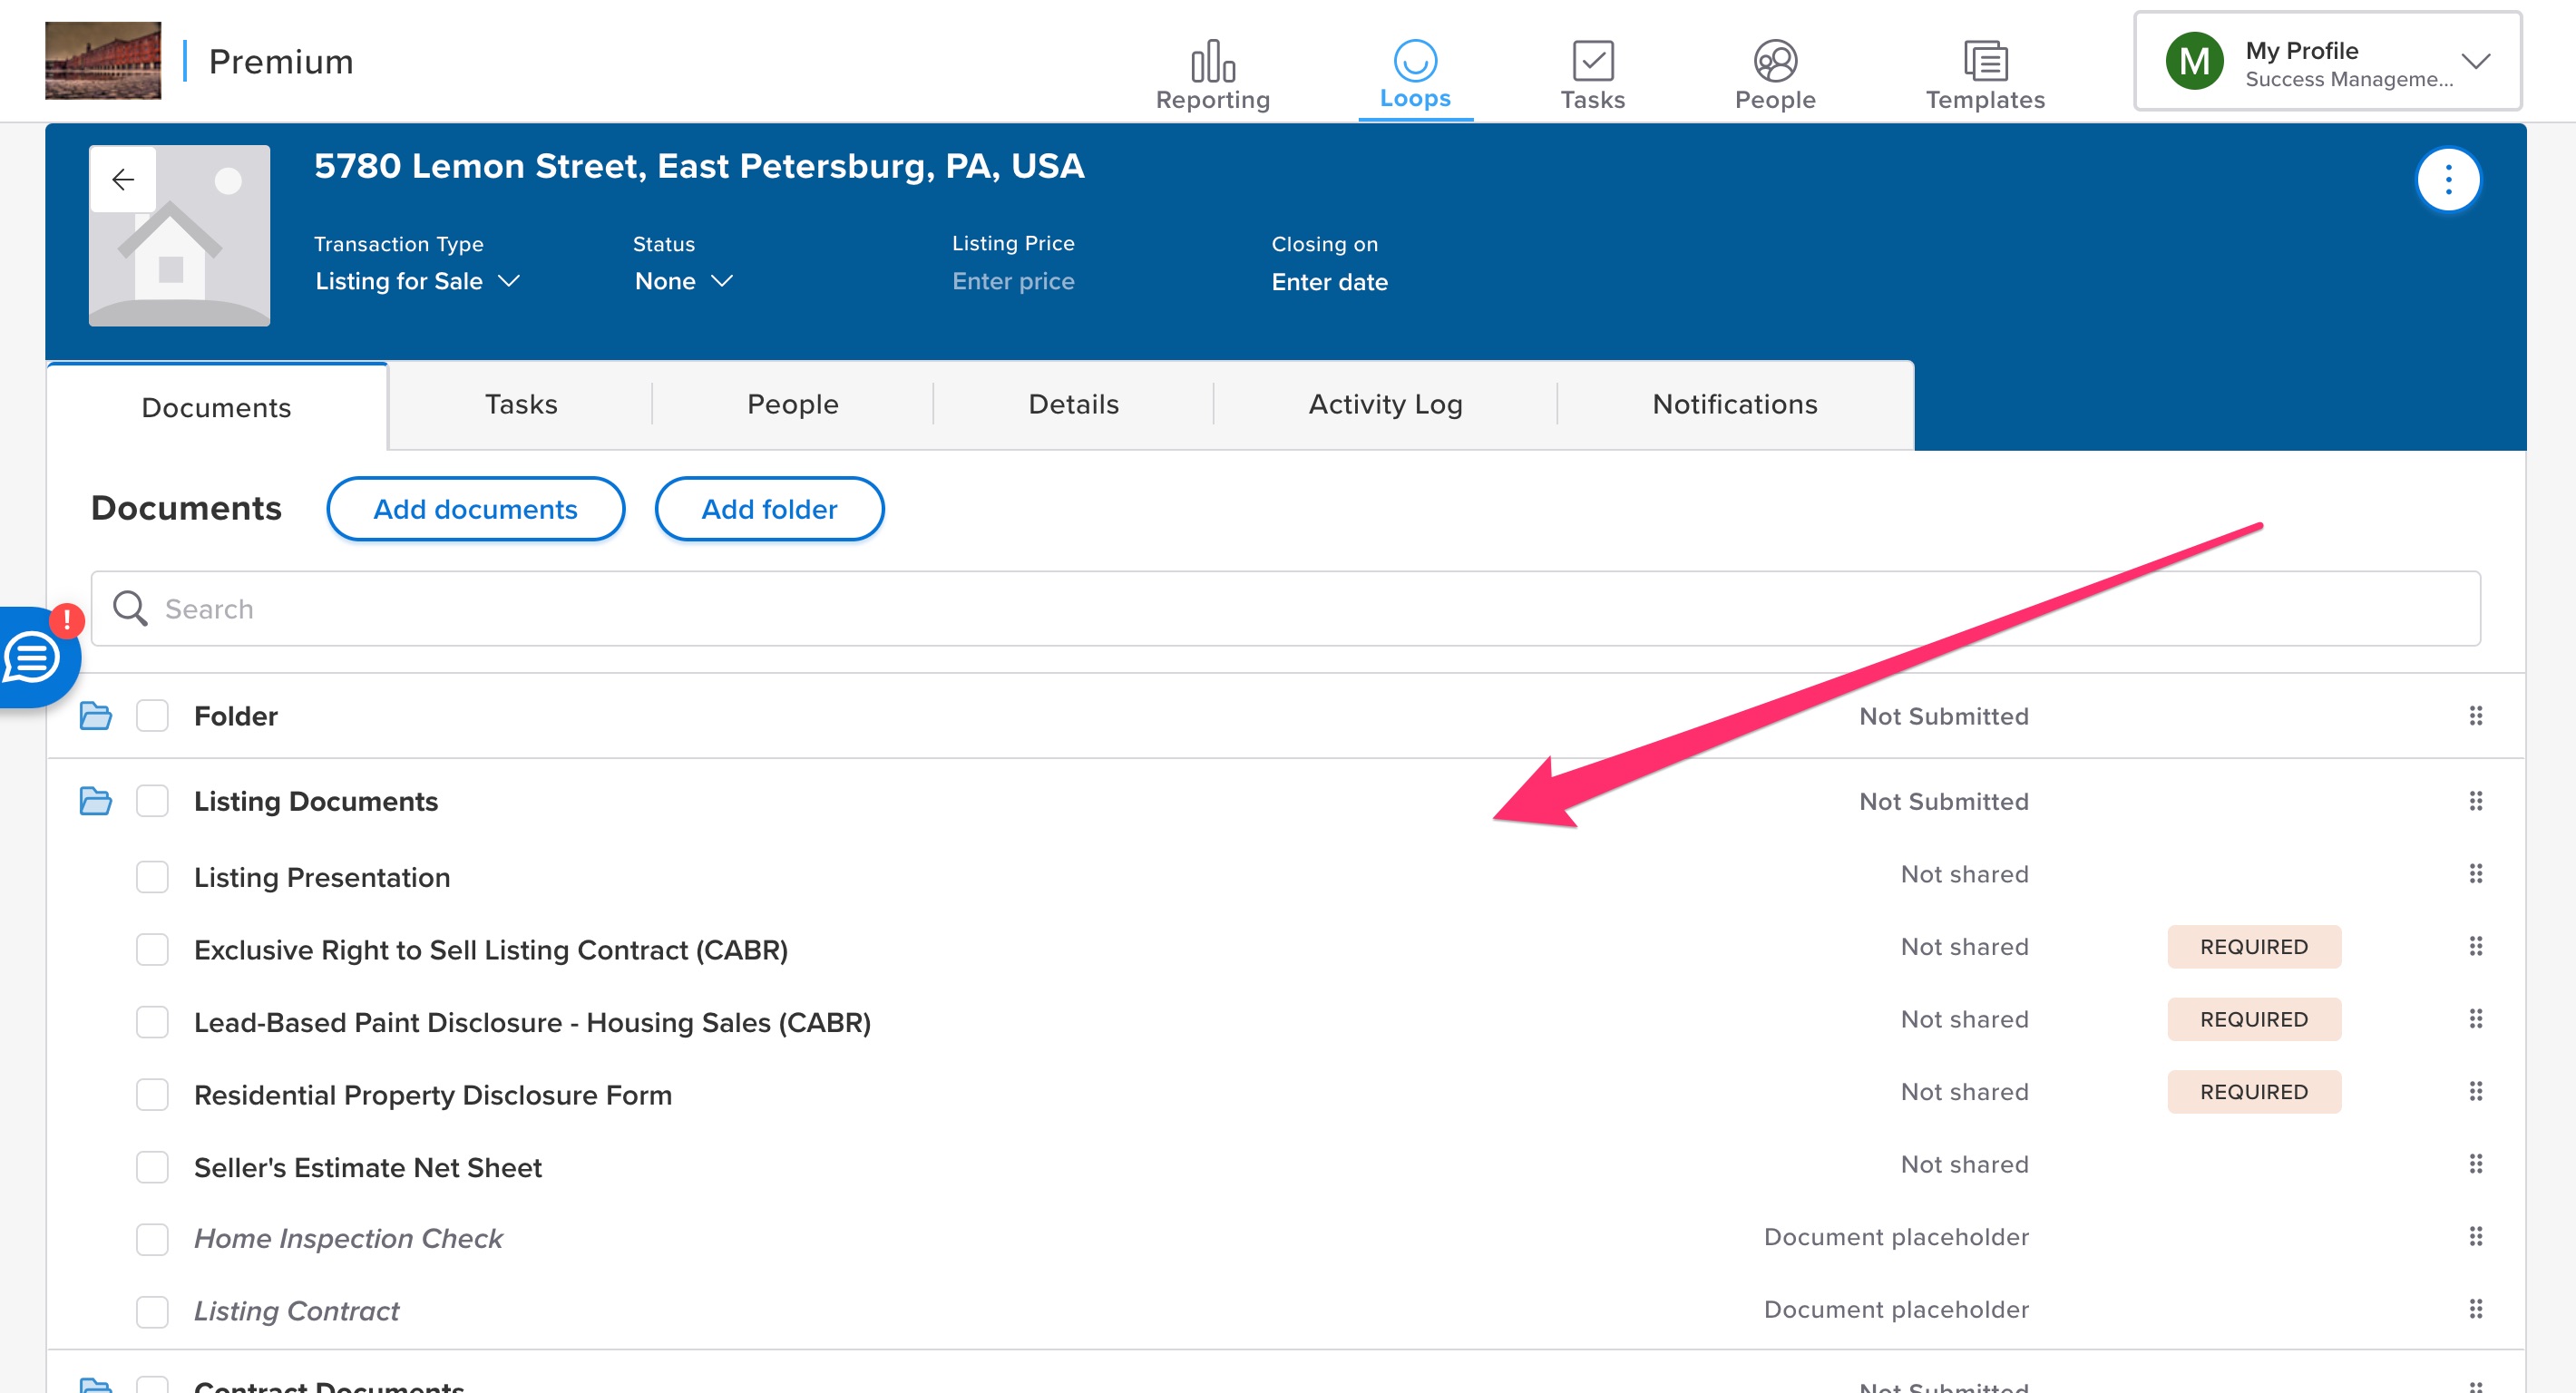The image size is (2576, 1393).
Task: Switch to the Activity Log tab
Action: pyautogui.click(x=1385, y=404)
